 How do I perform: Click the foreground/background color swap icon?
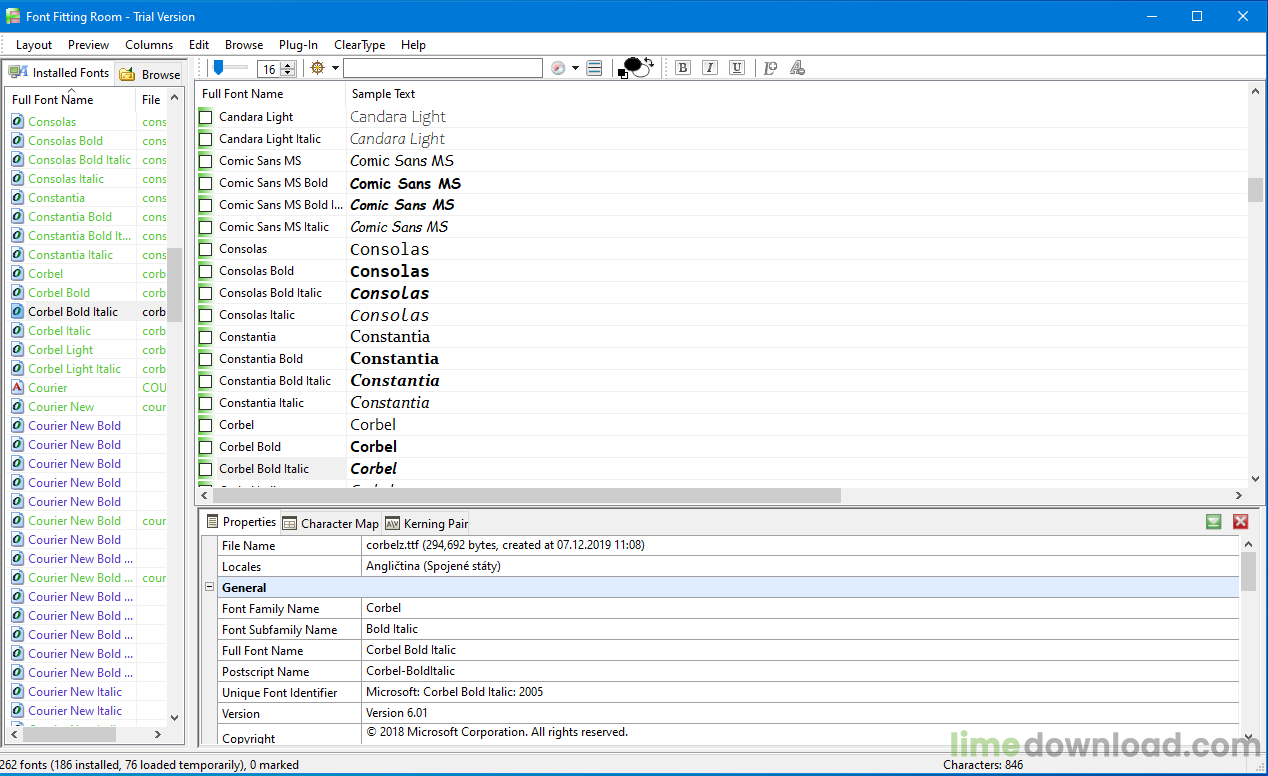[636, 68]
